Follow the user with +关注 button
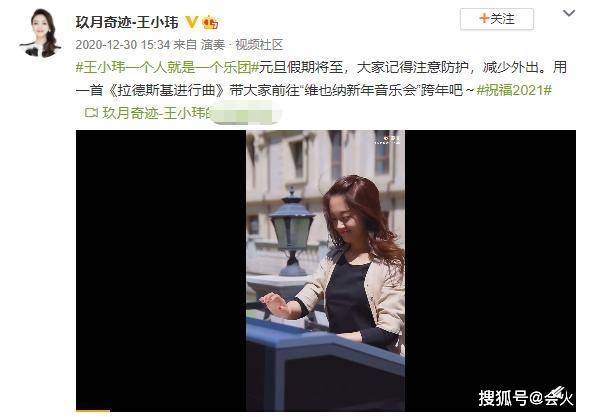Viewport: 590px width, 417px height. pyautogui.click(x=497, y=19)
